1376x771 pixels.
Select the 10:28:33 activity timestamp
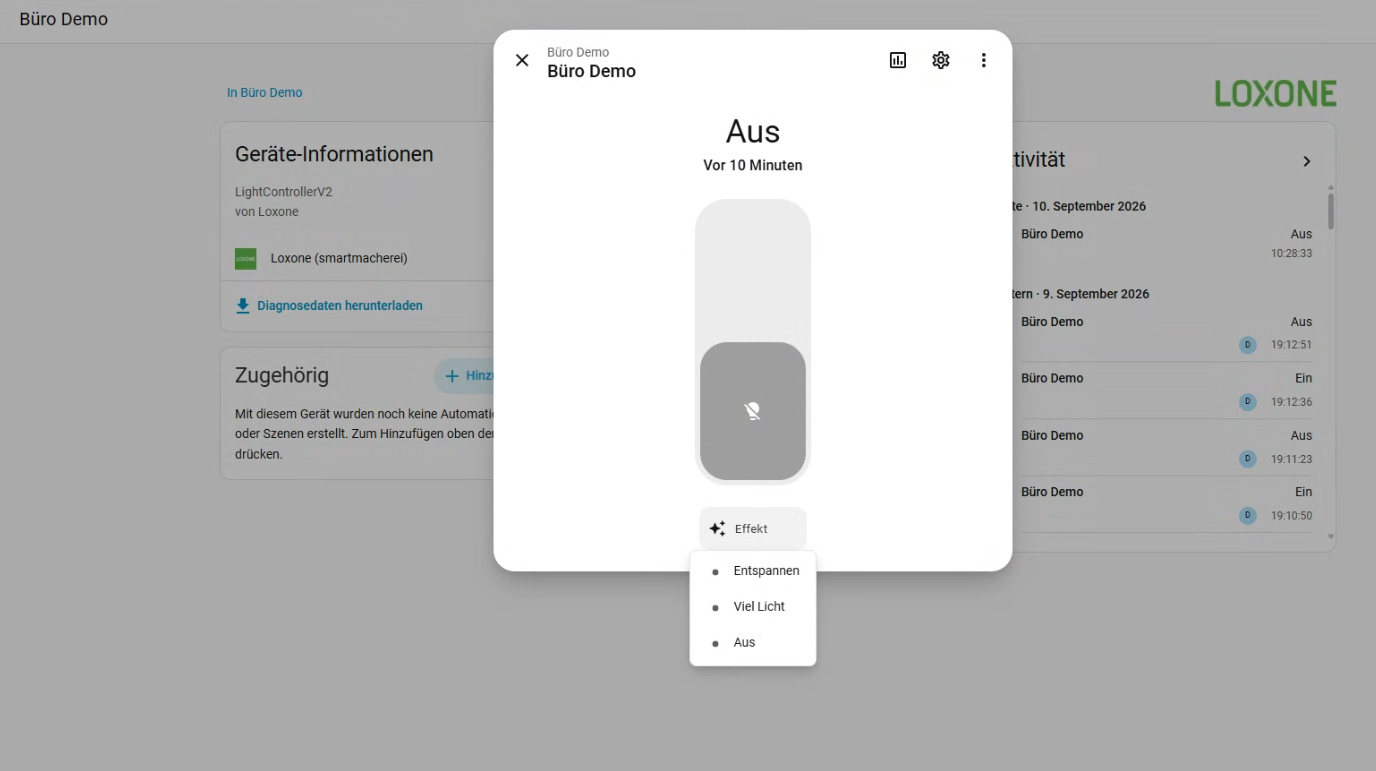[1291, 254]
